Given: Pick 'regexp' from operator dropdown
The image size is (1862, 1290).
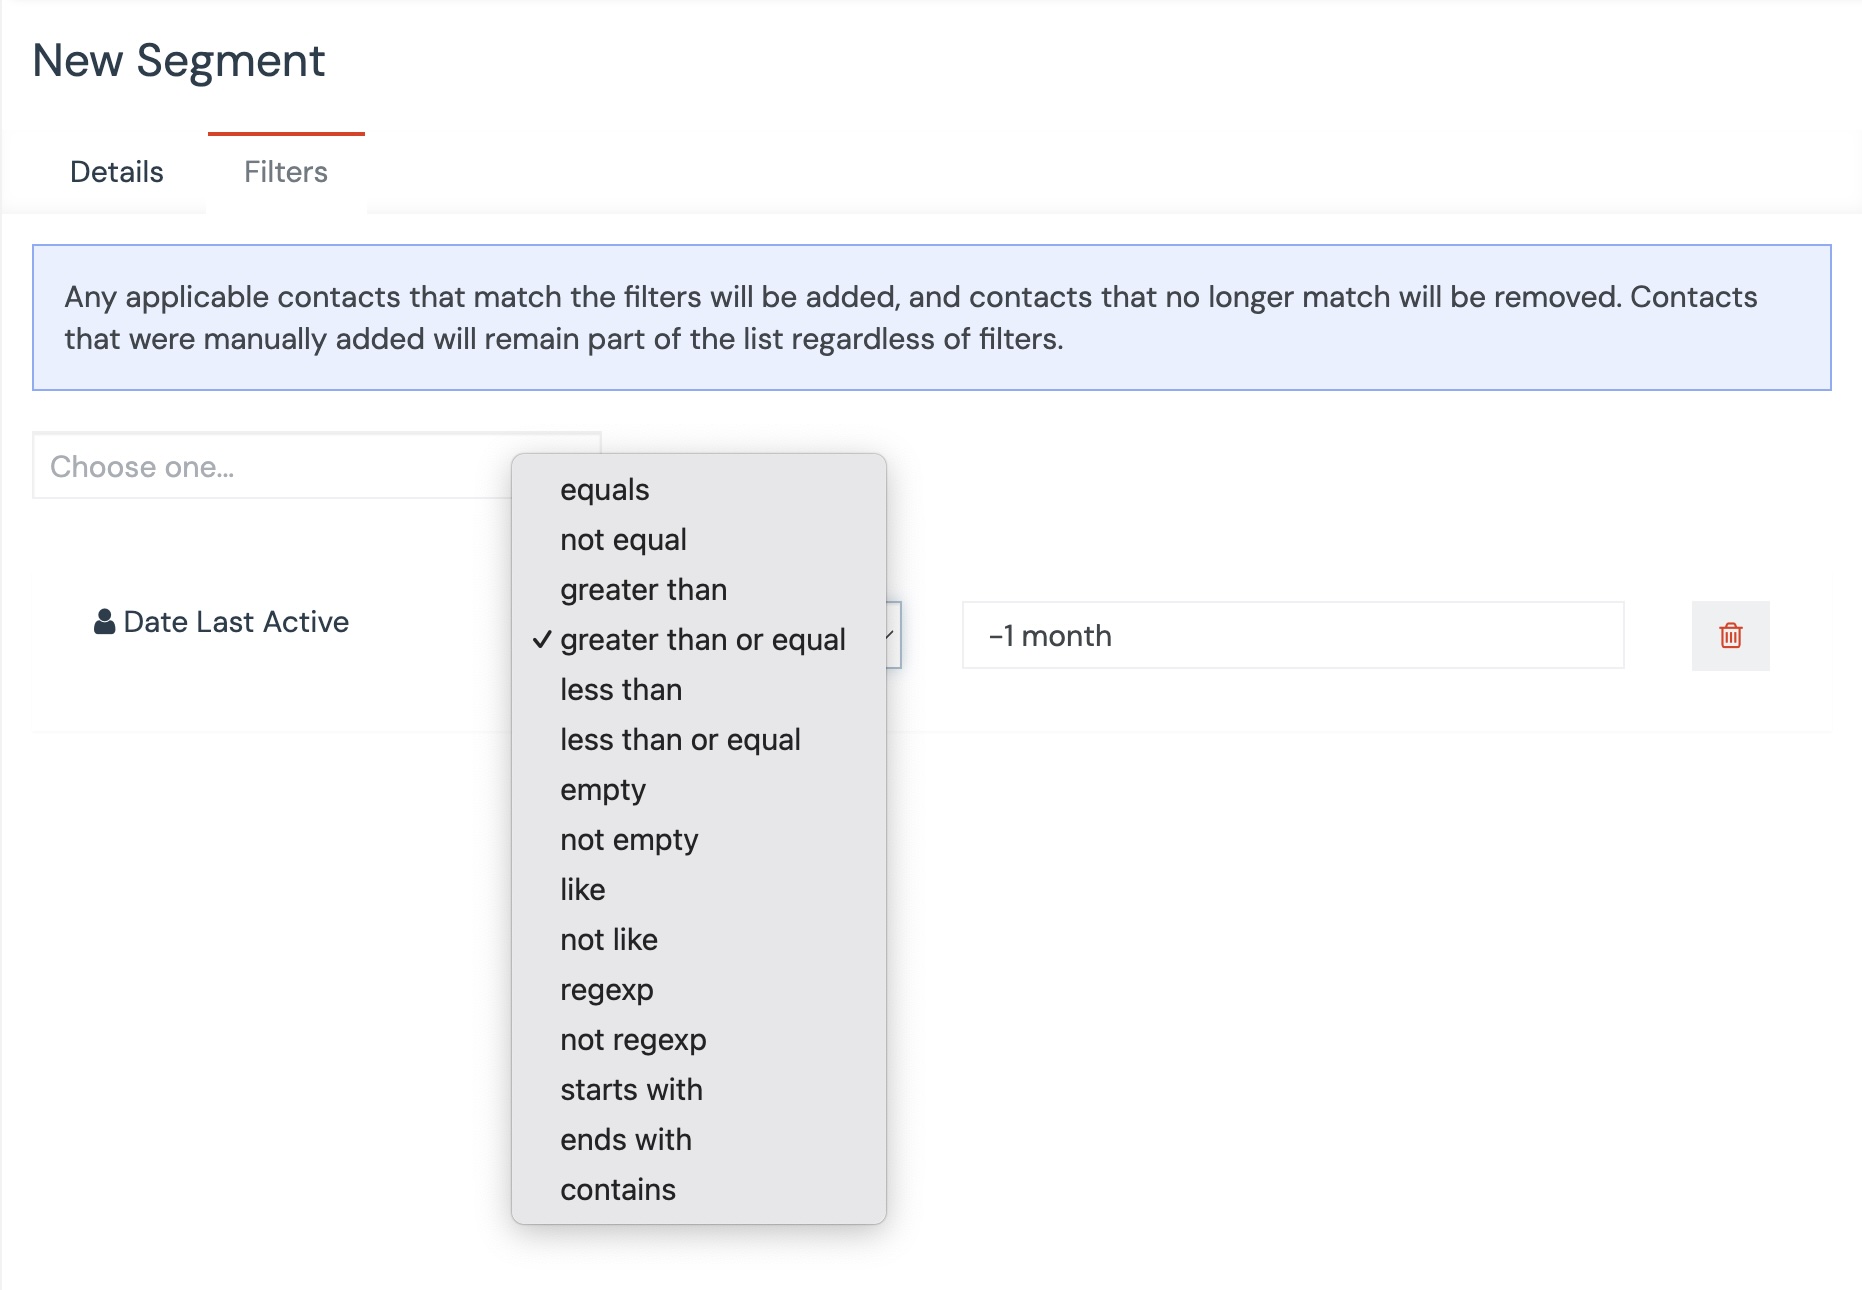Looking at the screenshot, I should click(x=607, y=990).
